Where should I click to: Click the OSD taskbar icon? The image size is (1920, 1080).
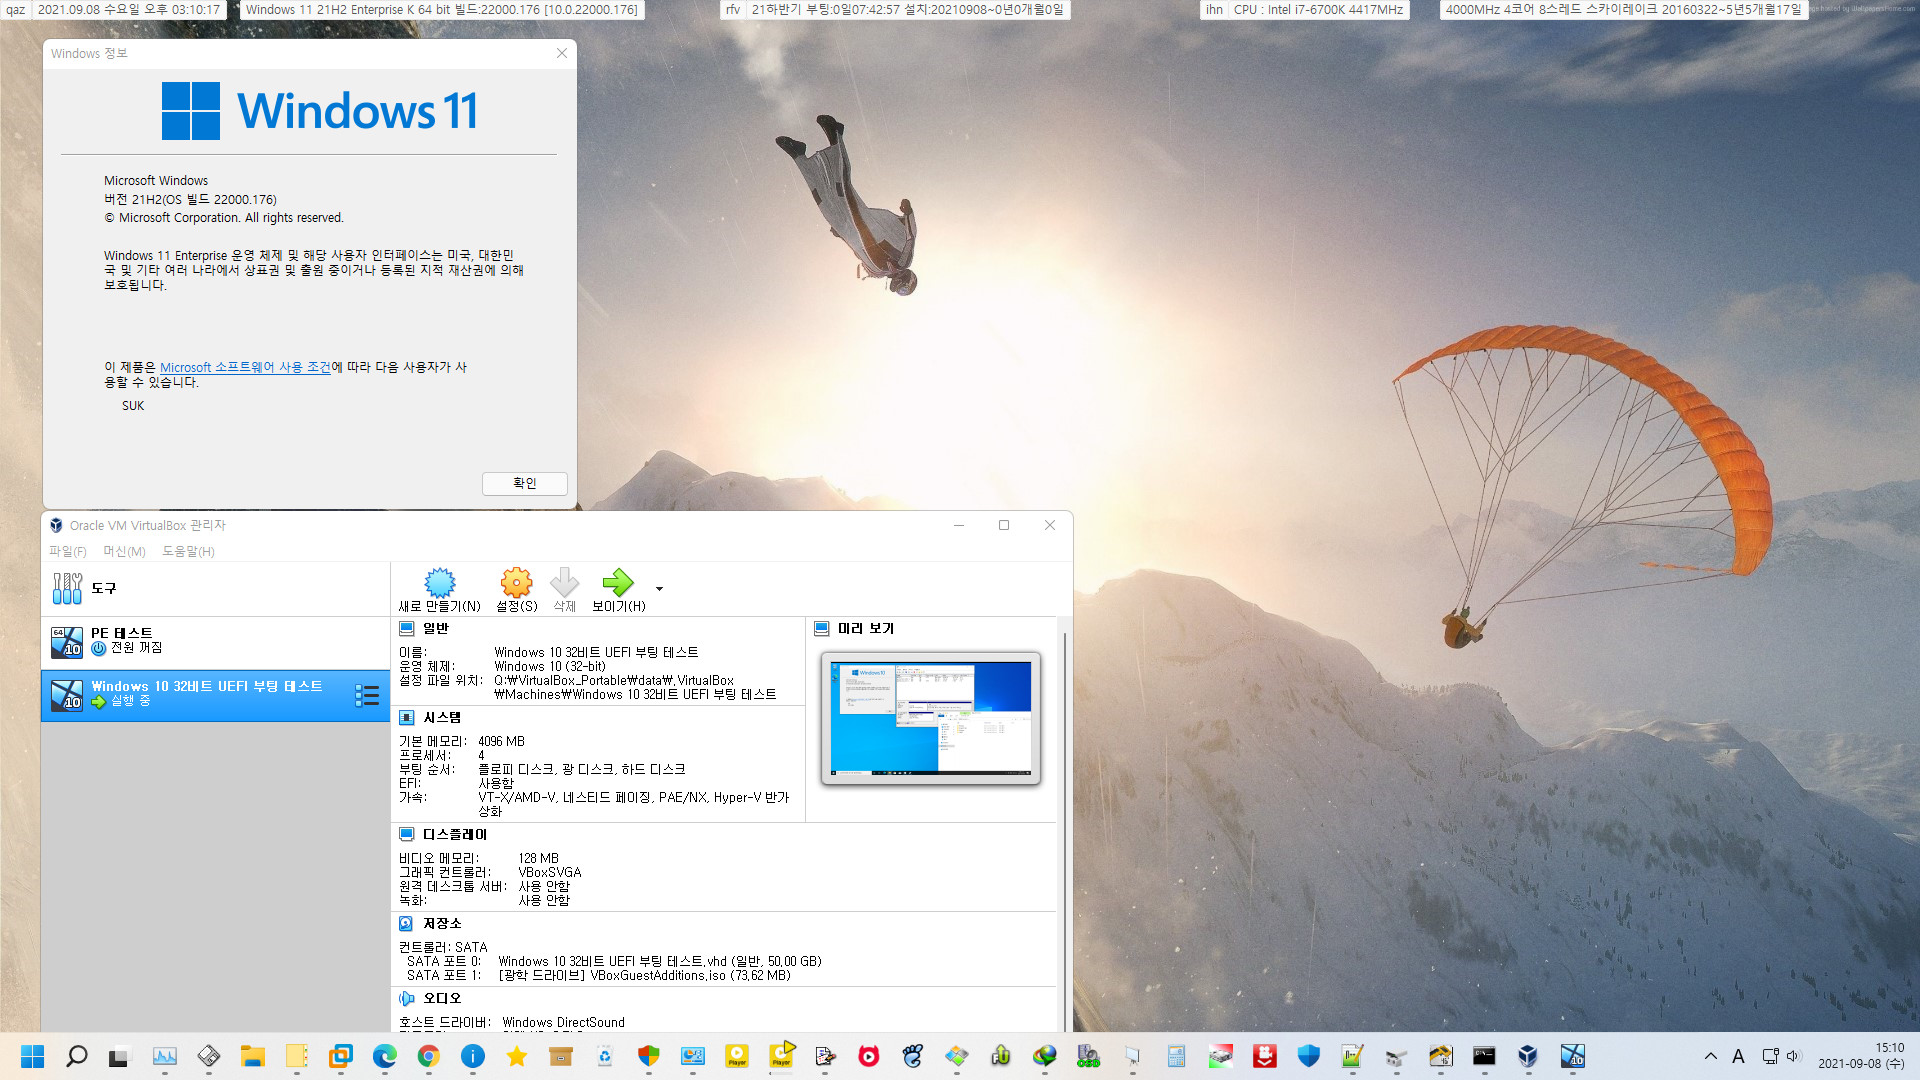pyautogui.click(x=1088, y=1056)
